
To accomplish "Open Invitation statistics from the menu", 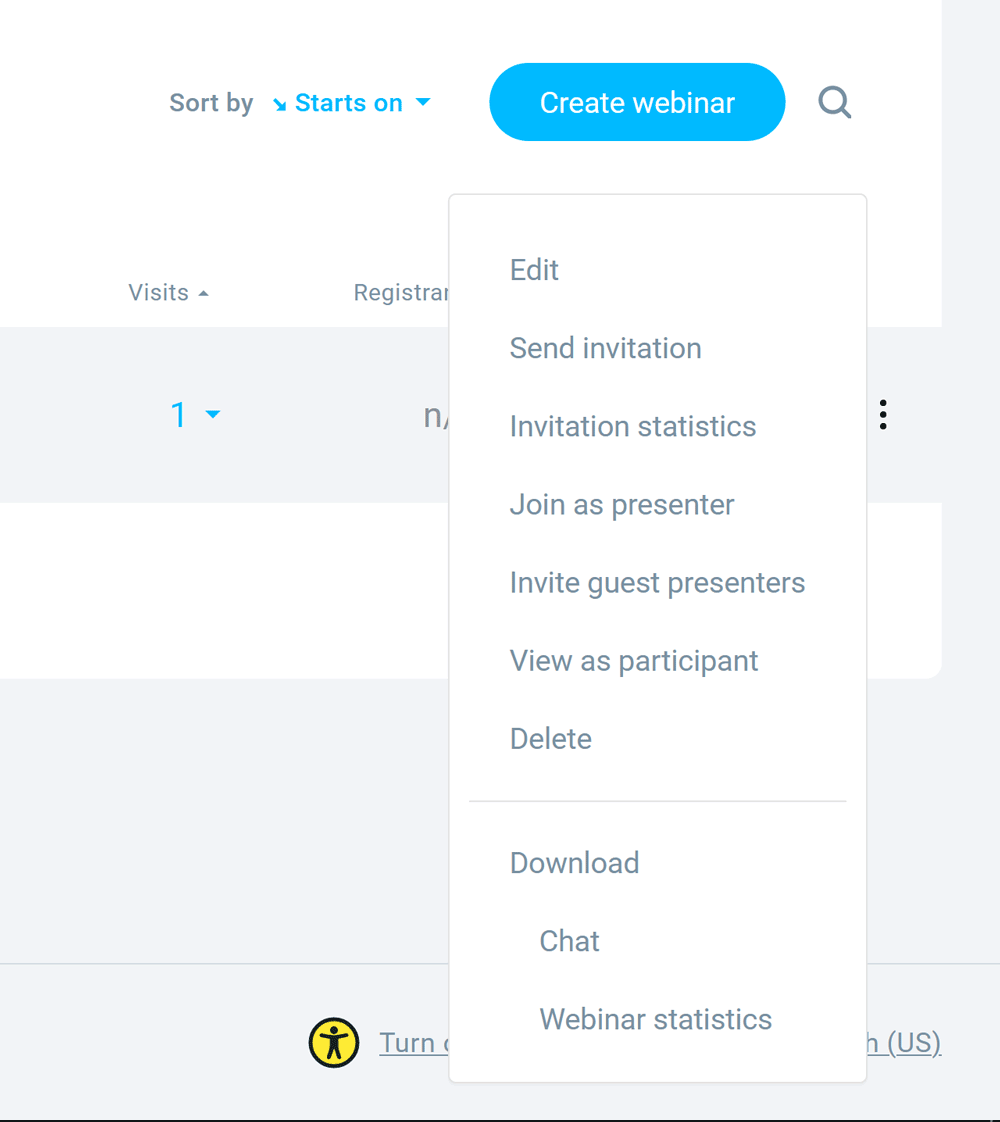I will pos(632,426).
